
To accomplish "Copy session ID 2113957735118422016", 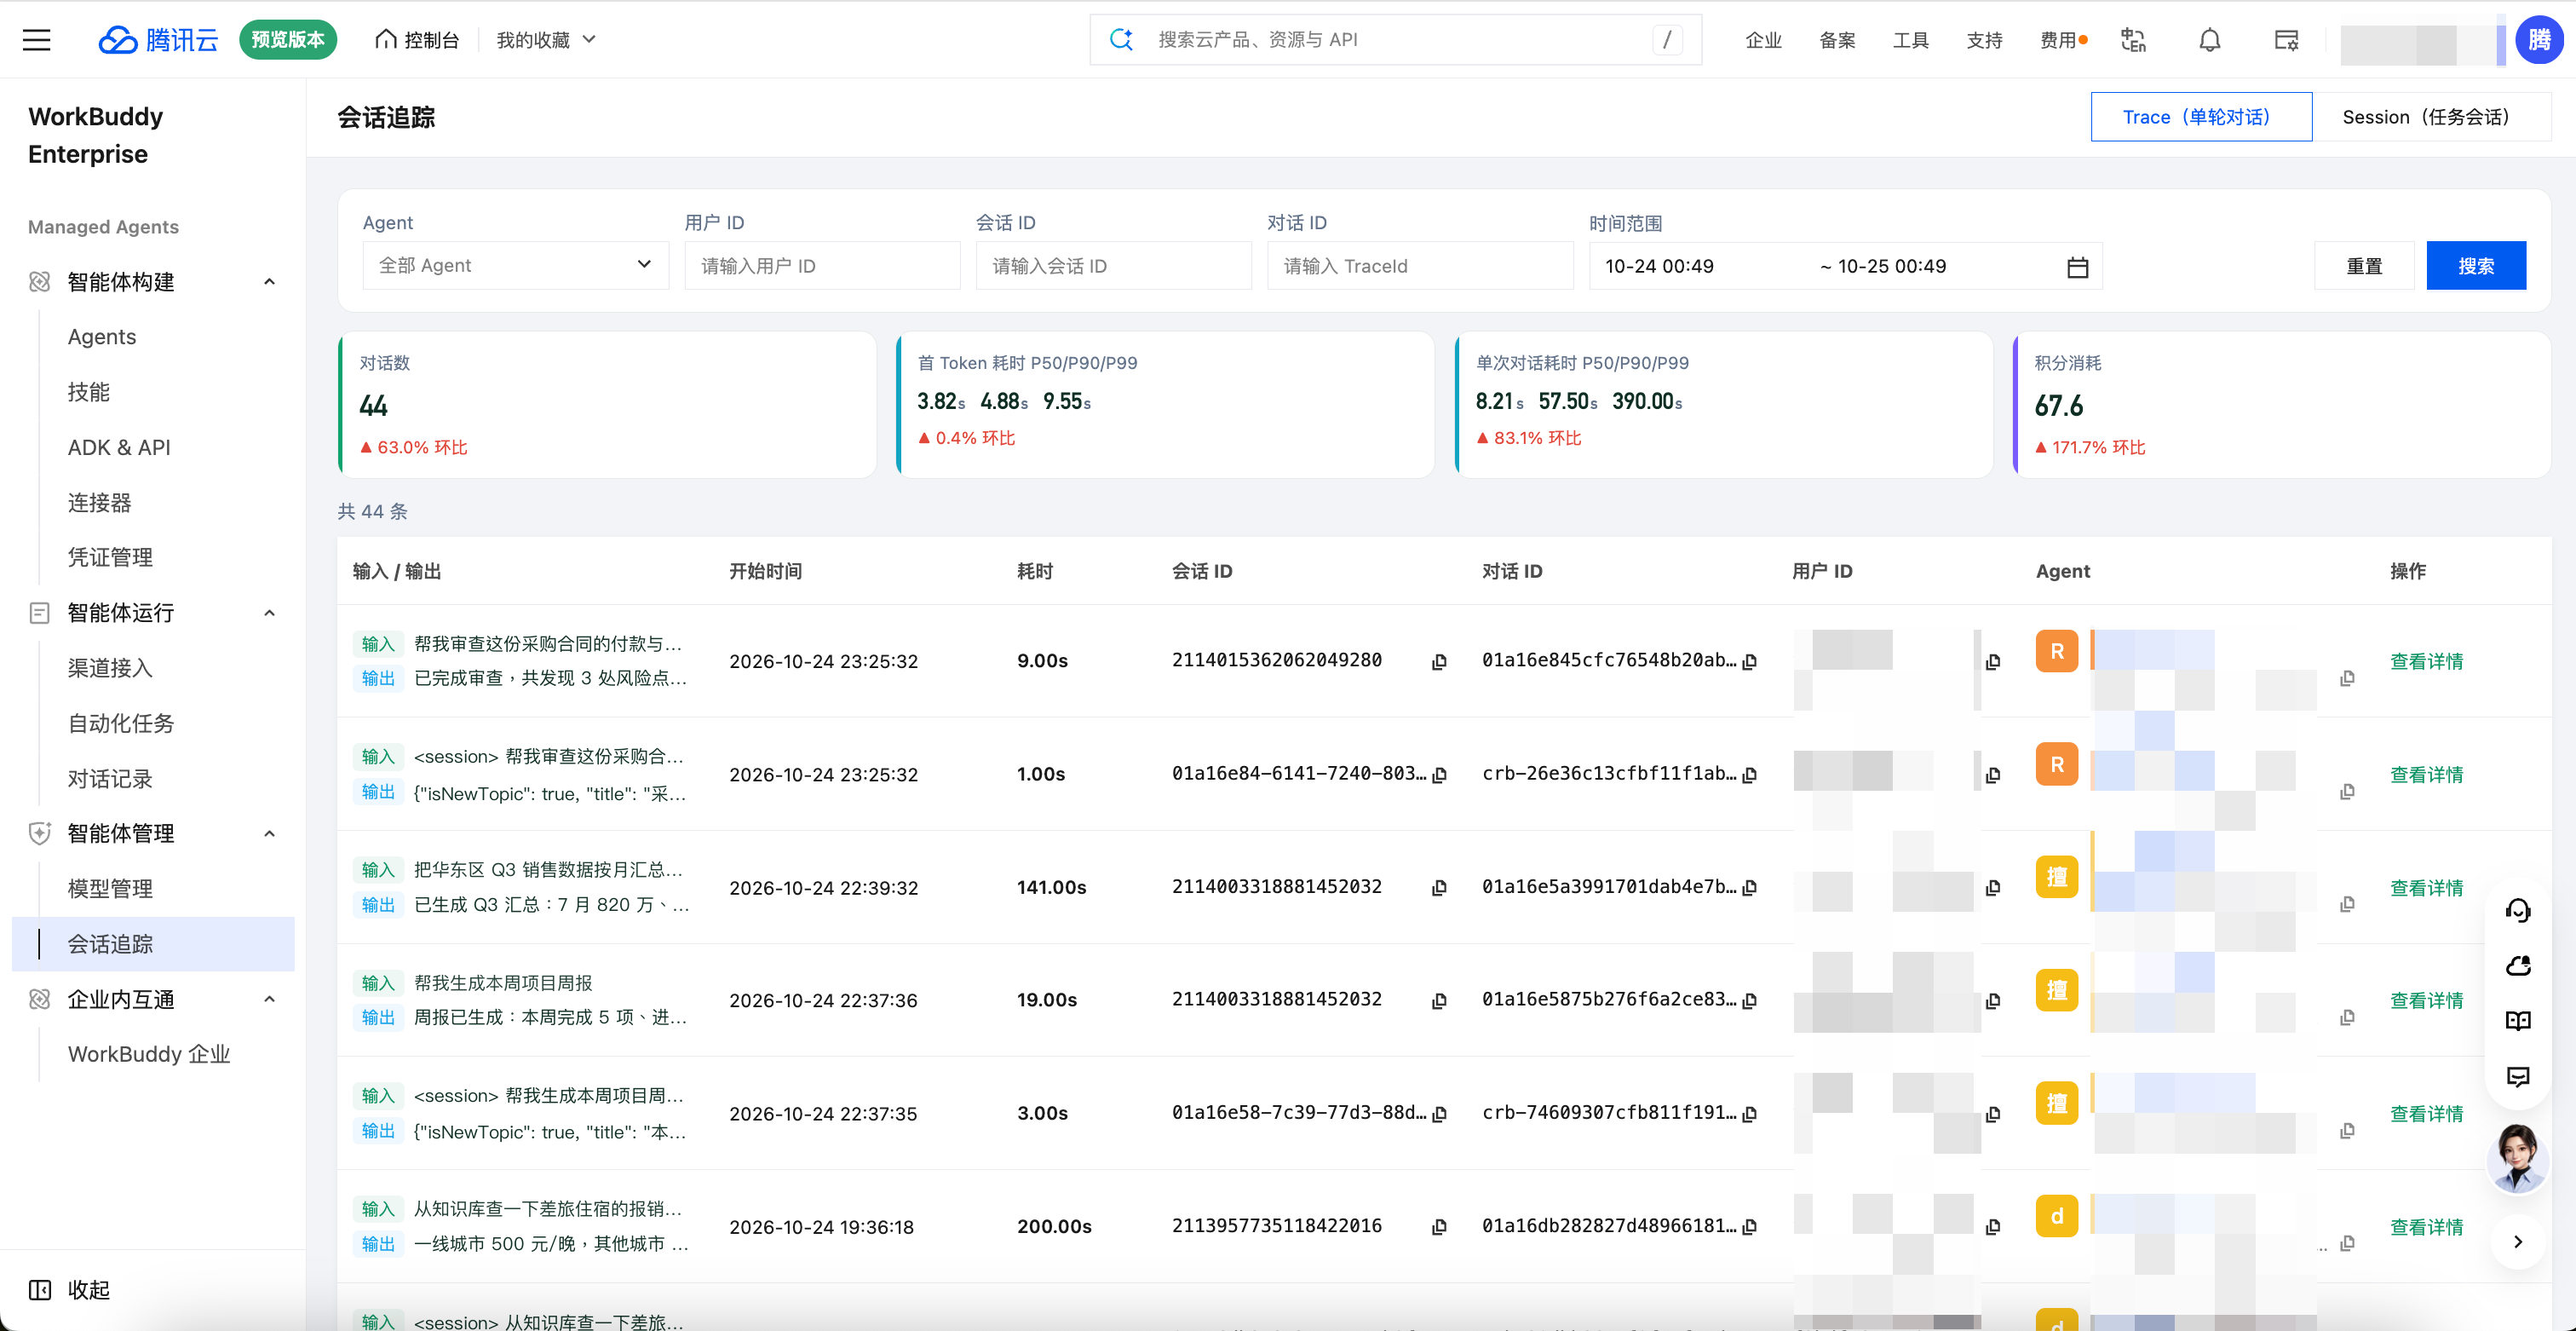I will [x=1439, y=1227].
